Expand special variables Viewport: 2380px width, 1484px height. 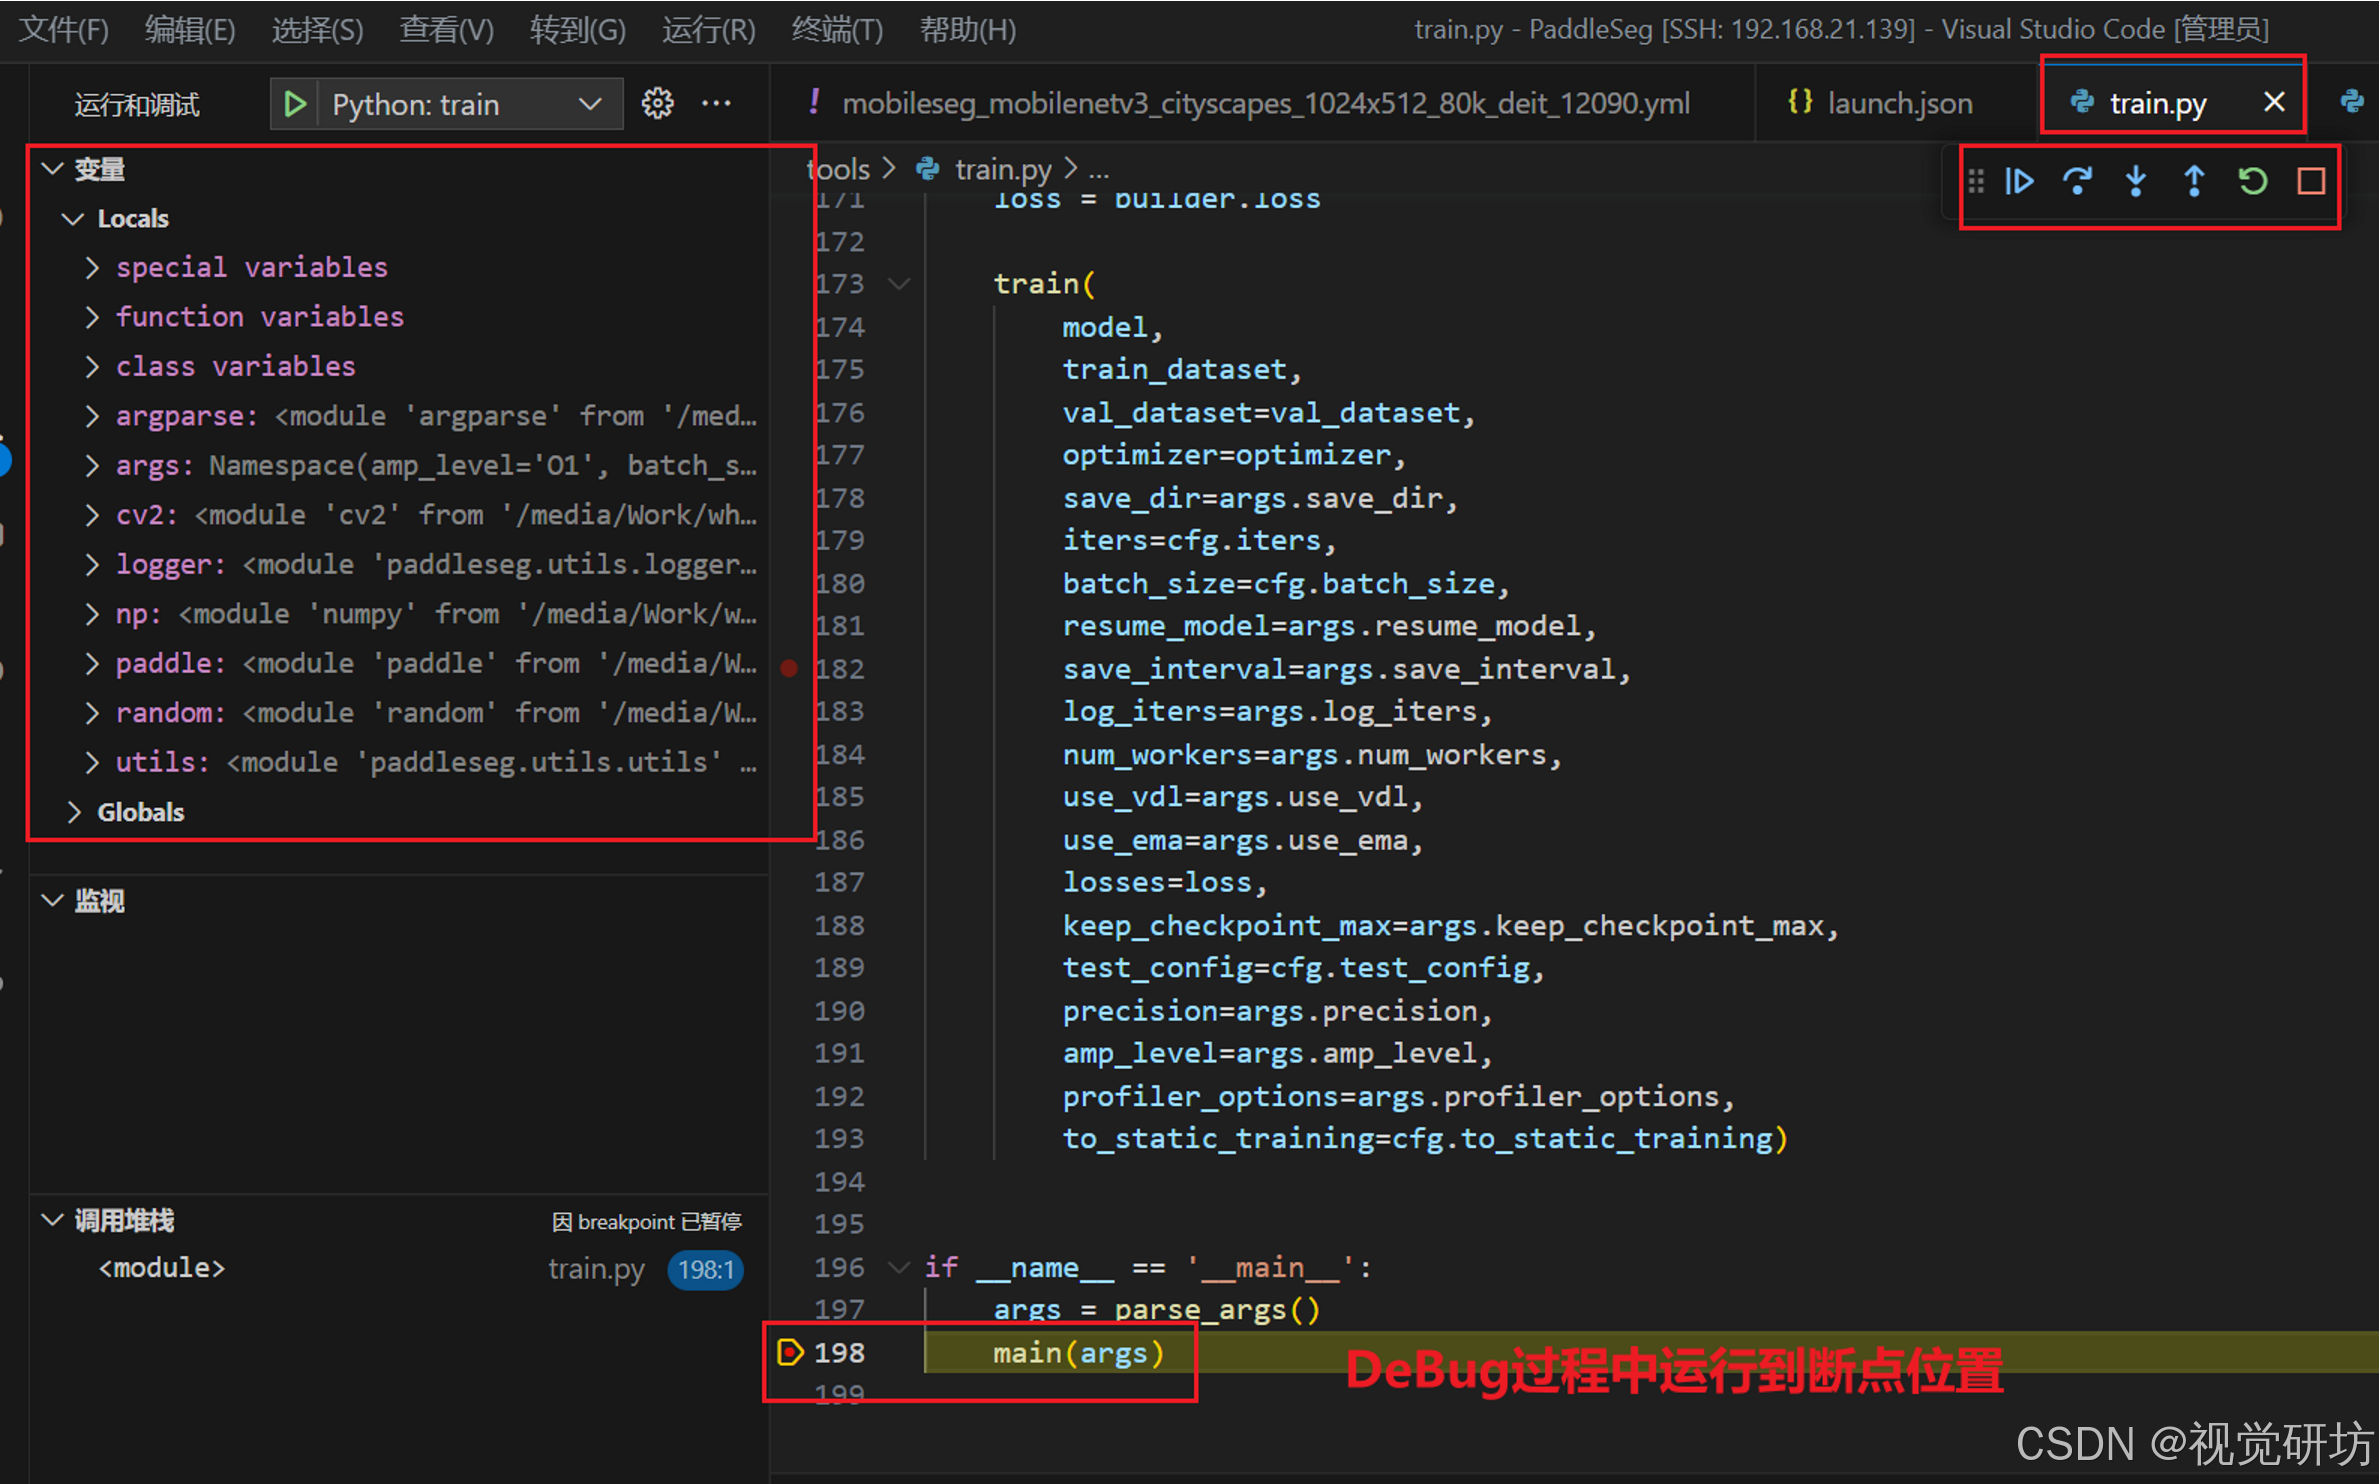point(92,268)
